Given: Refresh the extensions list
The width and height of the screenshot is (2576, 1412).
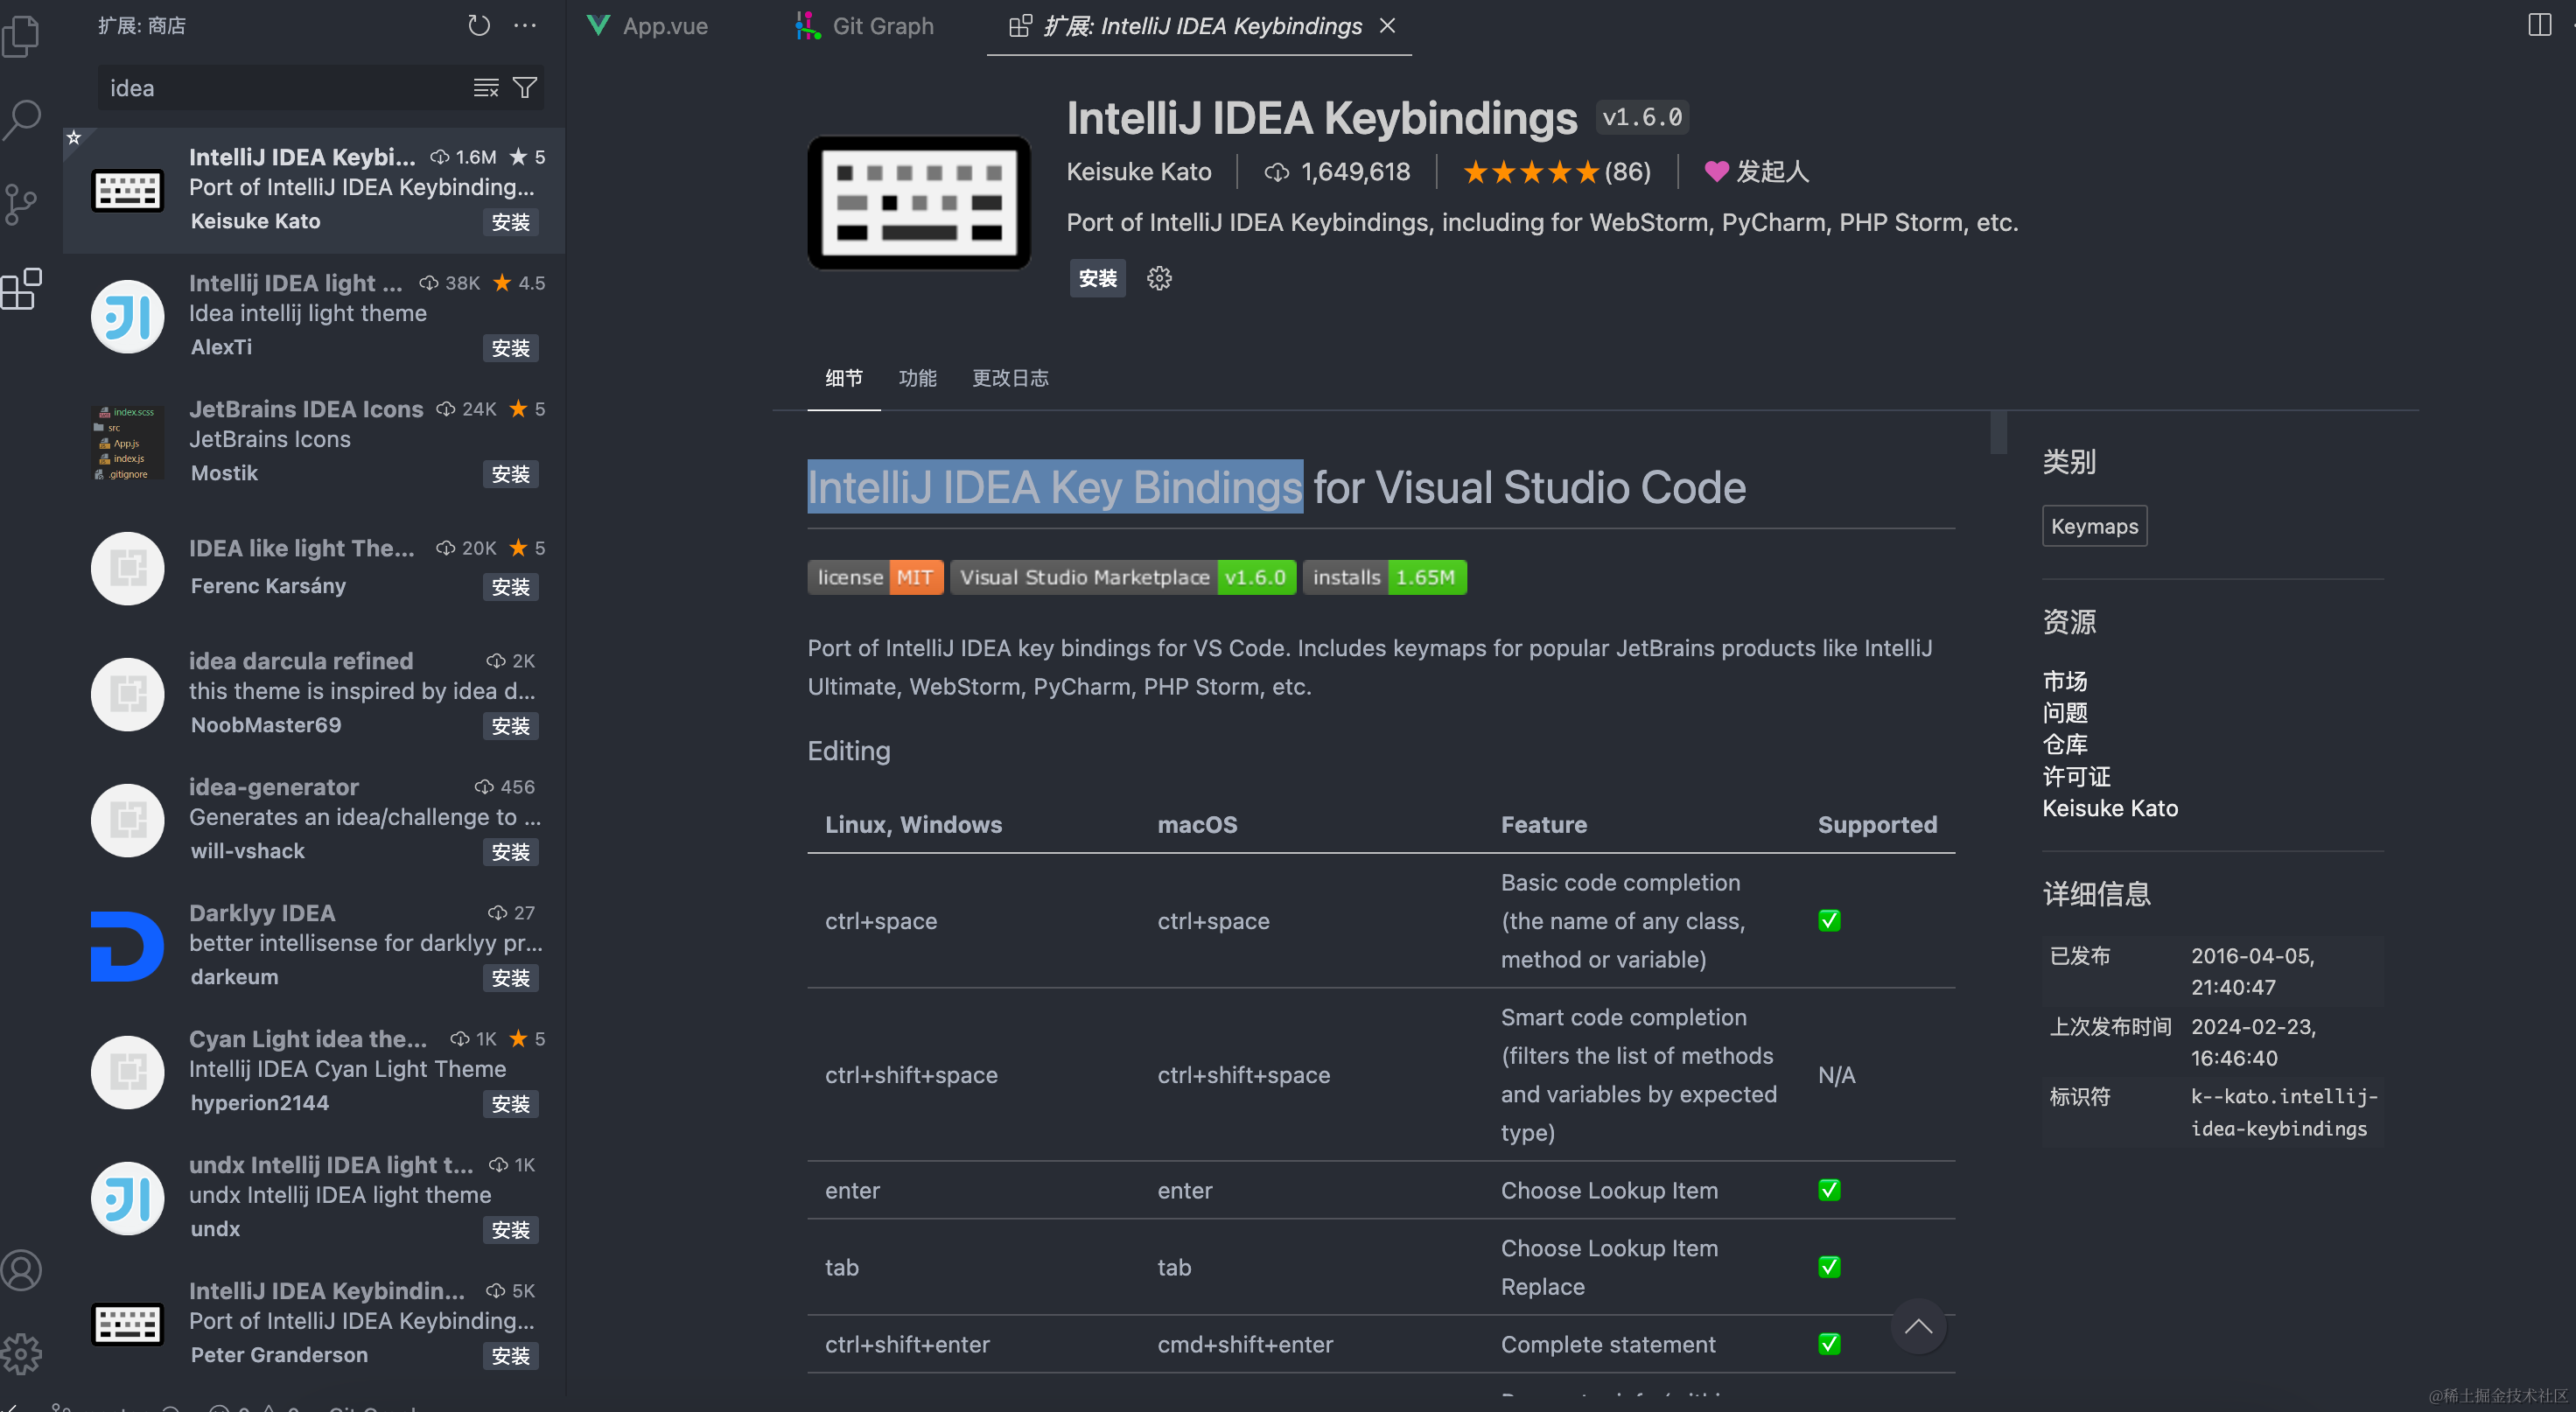Looking at the screenshot, I should click(479, 26).
